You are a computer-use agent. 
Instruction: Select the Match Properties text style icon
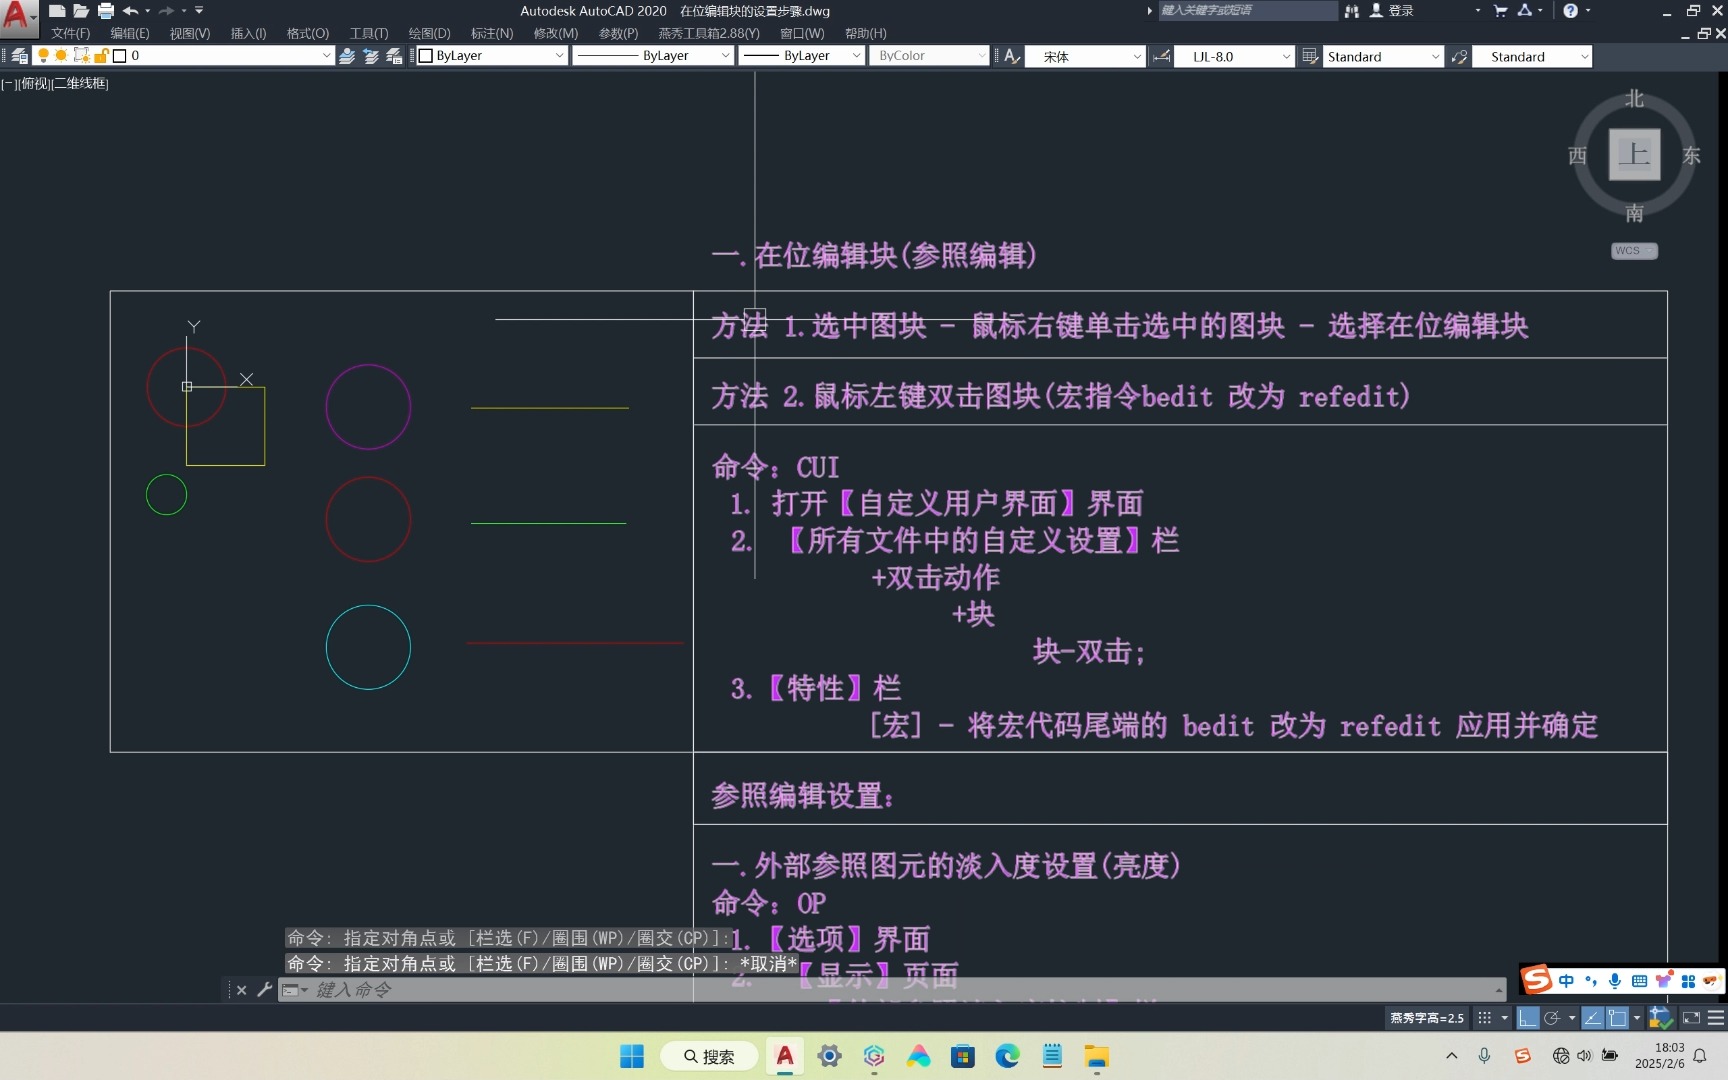click(1010, 56)
